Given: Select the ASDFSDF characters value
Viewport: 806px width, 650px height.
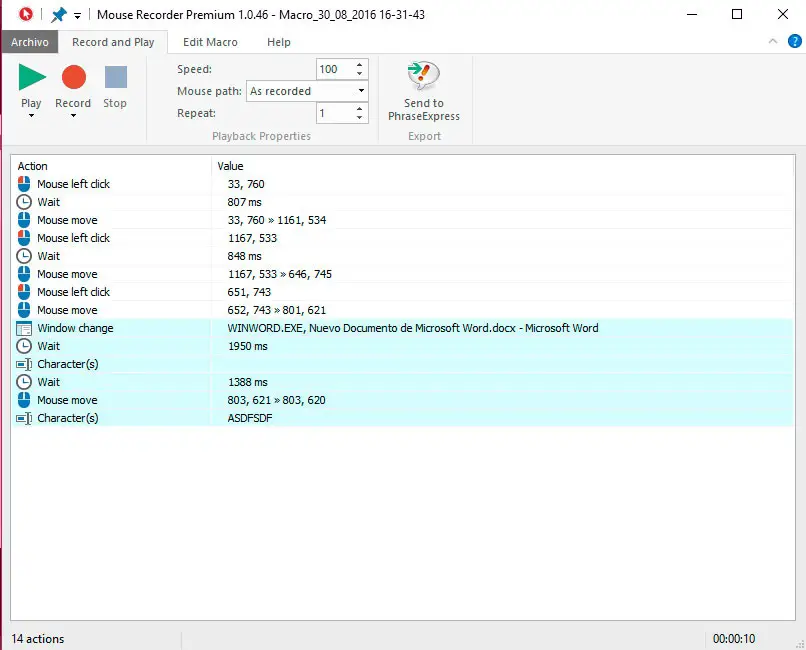Looking at the screenshot, I should [250, 418].
